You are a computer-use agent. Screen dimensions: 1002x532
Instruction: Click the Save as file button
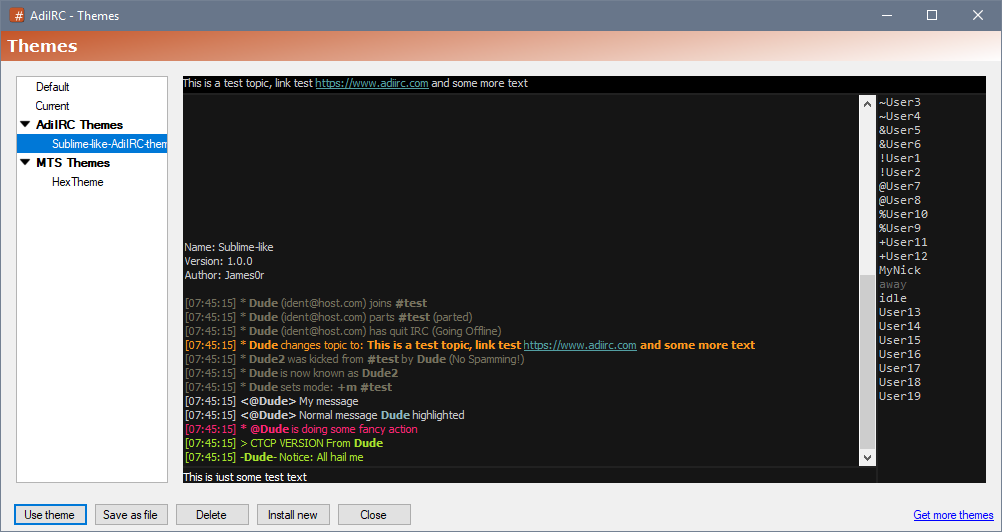click(x=130, y=515)
